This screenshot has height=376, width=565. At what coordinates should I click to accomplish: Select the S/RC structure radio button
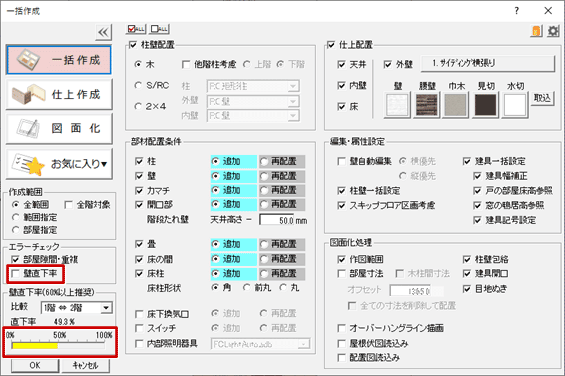138,85
